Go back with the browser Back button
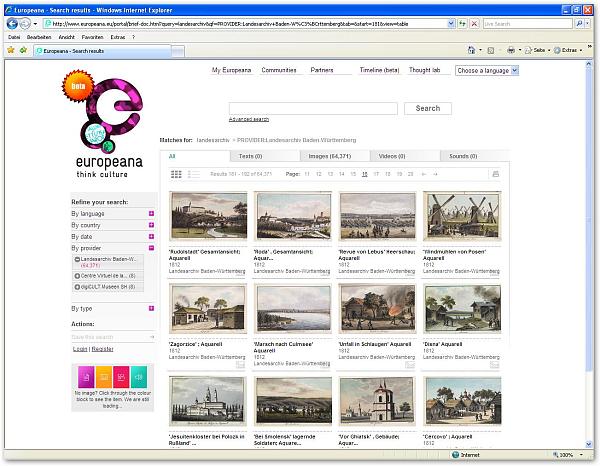Screen dimensions: 600x466 [x=12, y=24]
